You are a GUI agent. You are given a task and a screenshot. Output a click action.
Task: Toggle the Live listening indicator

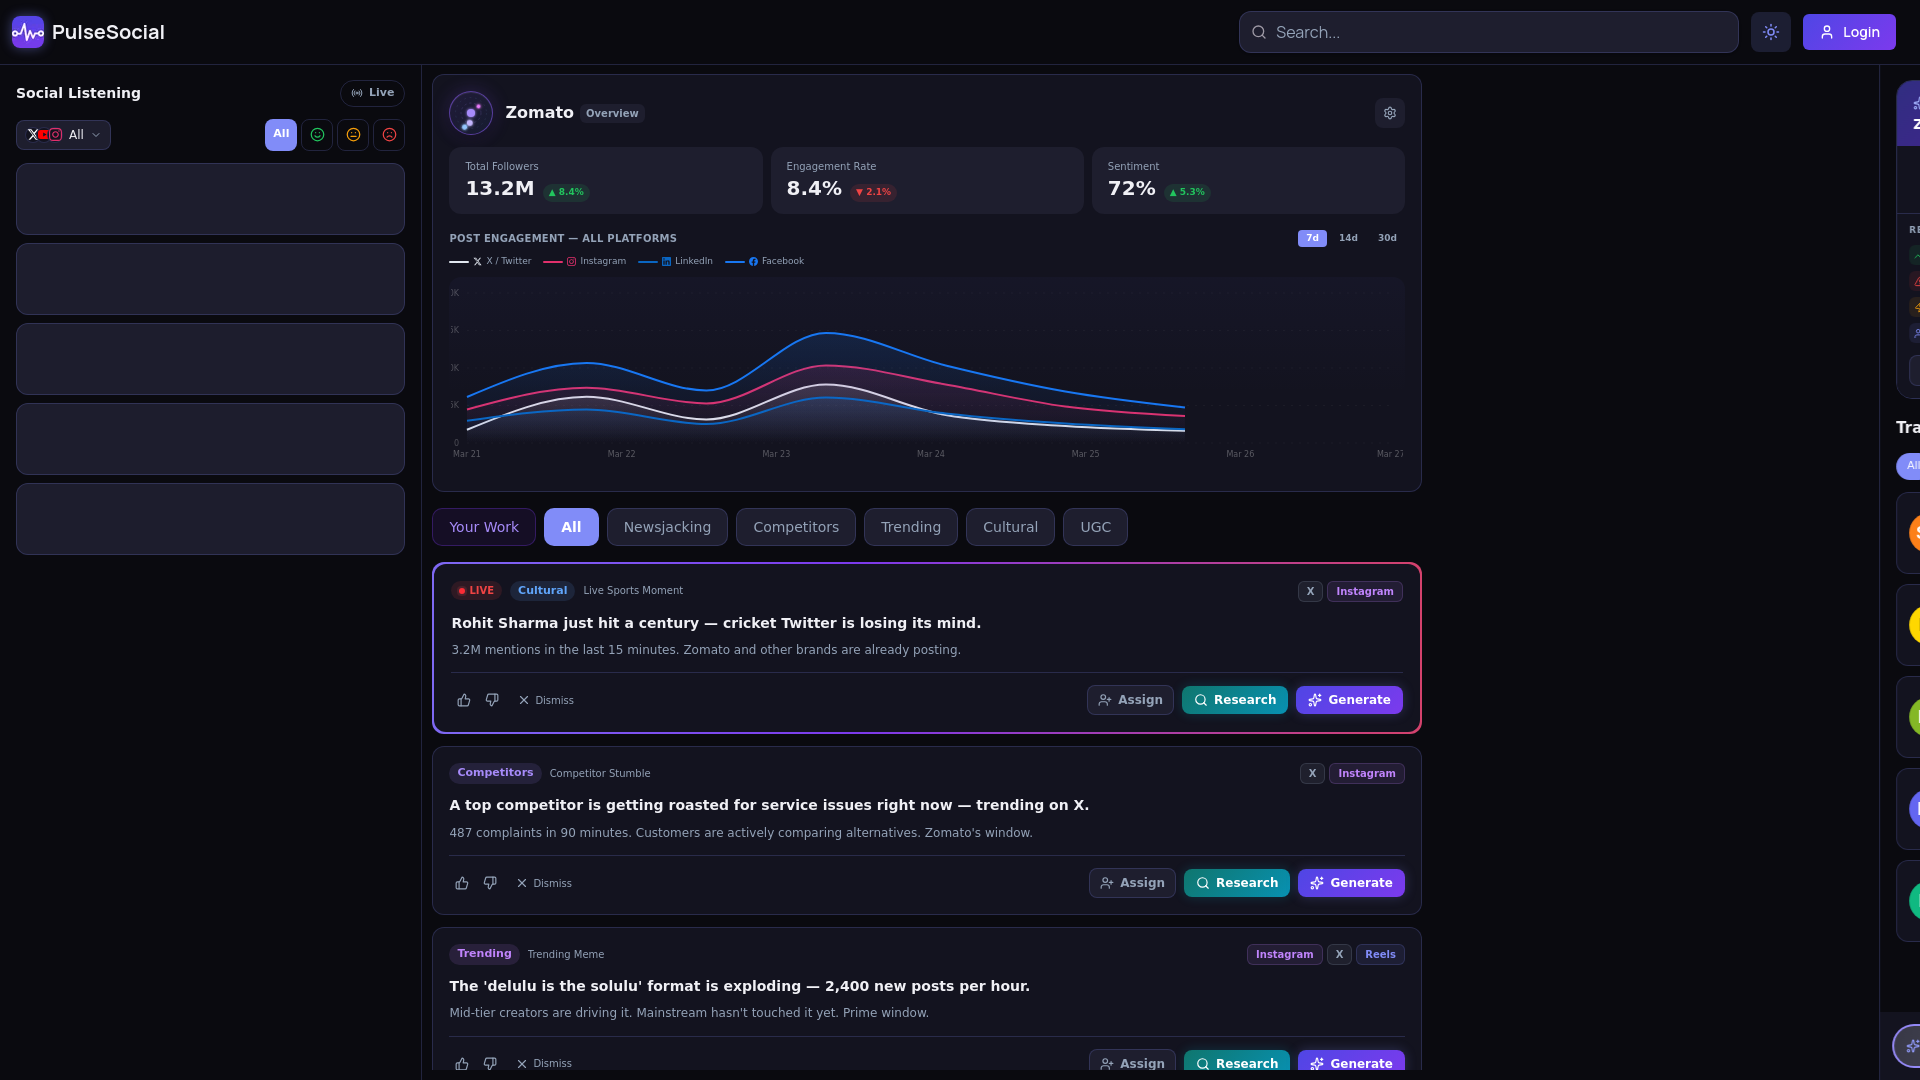[372, 93]
